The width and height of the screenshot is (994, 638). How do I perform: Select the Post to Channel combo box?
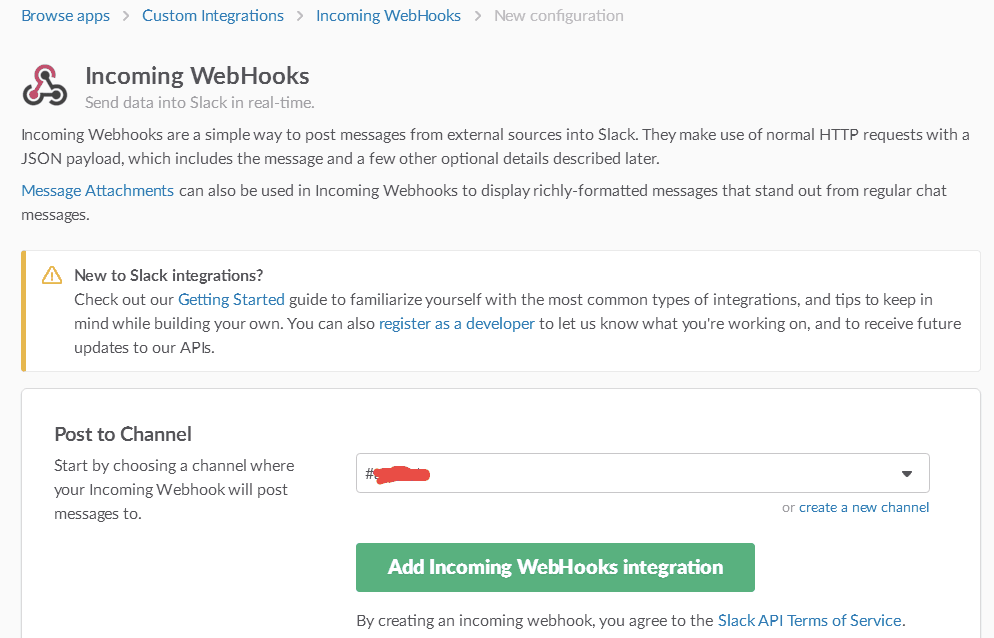(x=643, y=473)
